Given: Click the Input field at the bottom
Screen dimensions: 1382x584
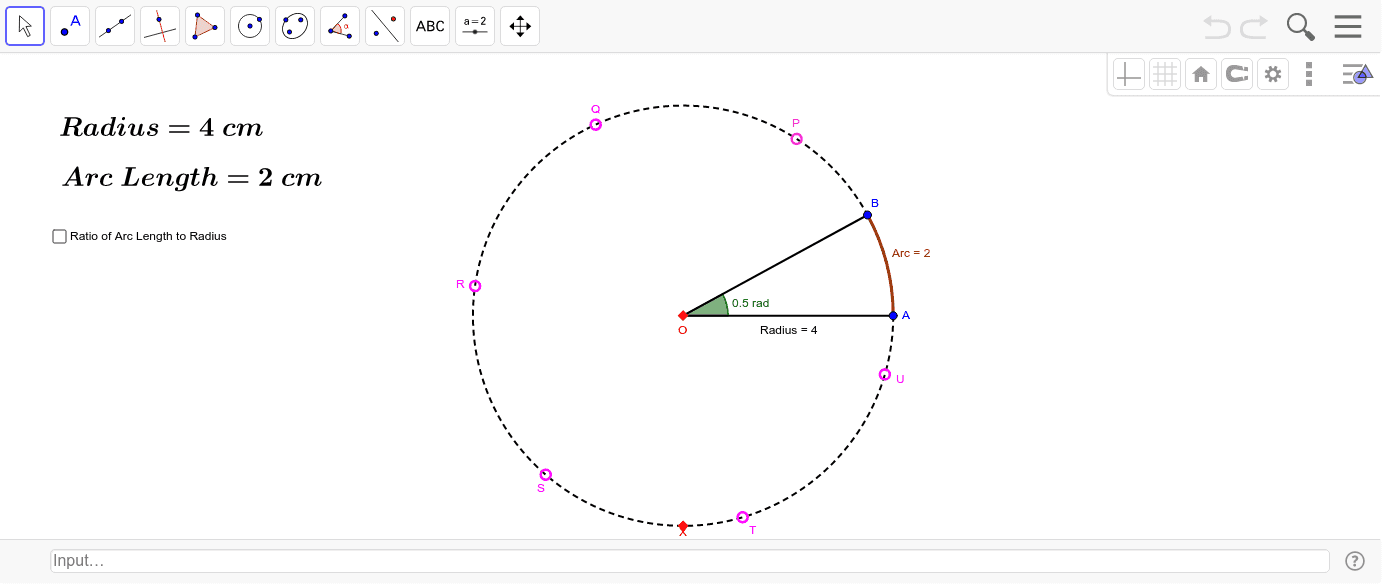Looking at the screenshot, I should coord(690,561).
